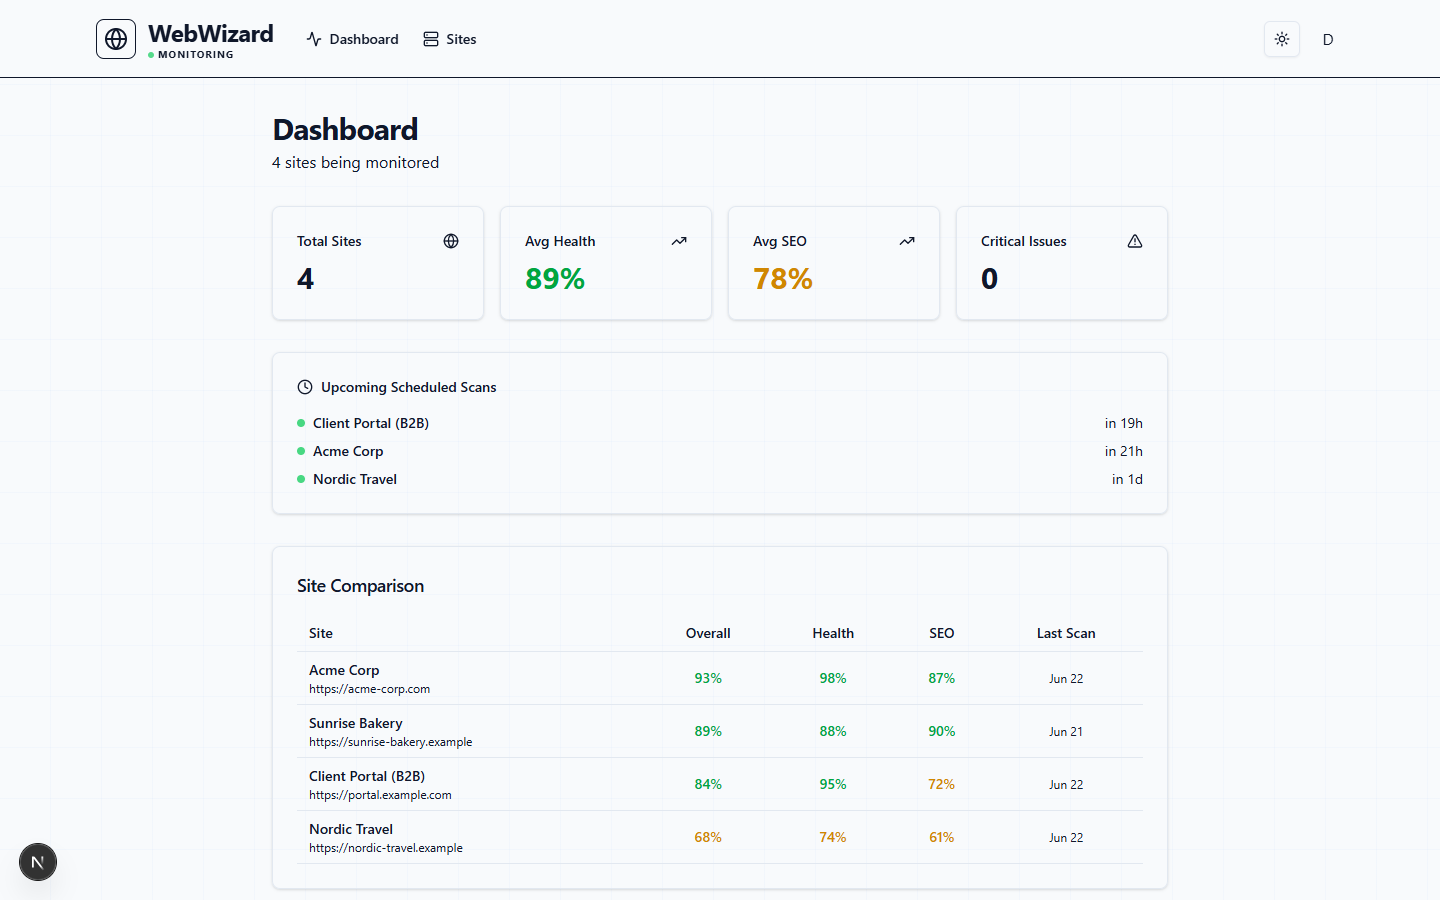Click Client Portal overall score 84%
Screen dimensions: 1440x900
(708, 784)
